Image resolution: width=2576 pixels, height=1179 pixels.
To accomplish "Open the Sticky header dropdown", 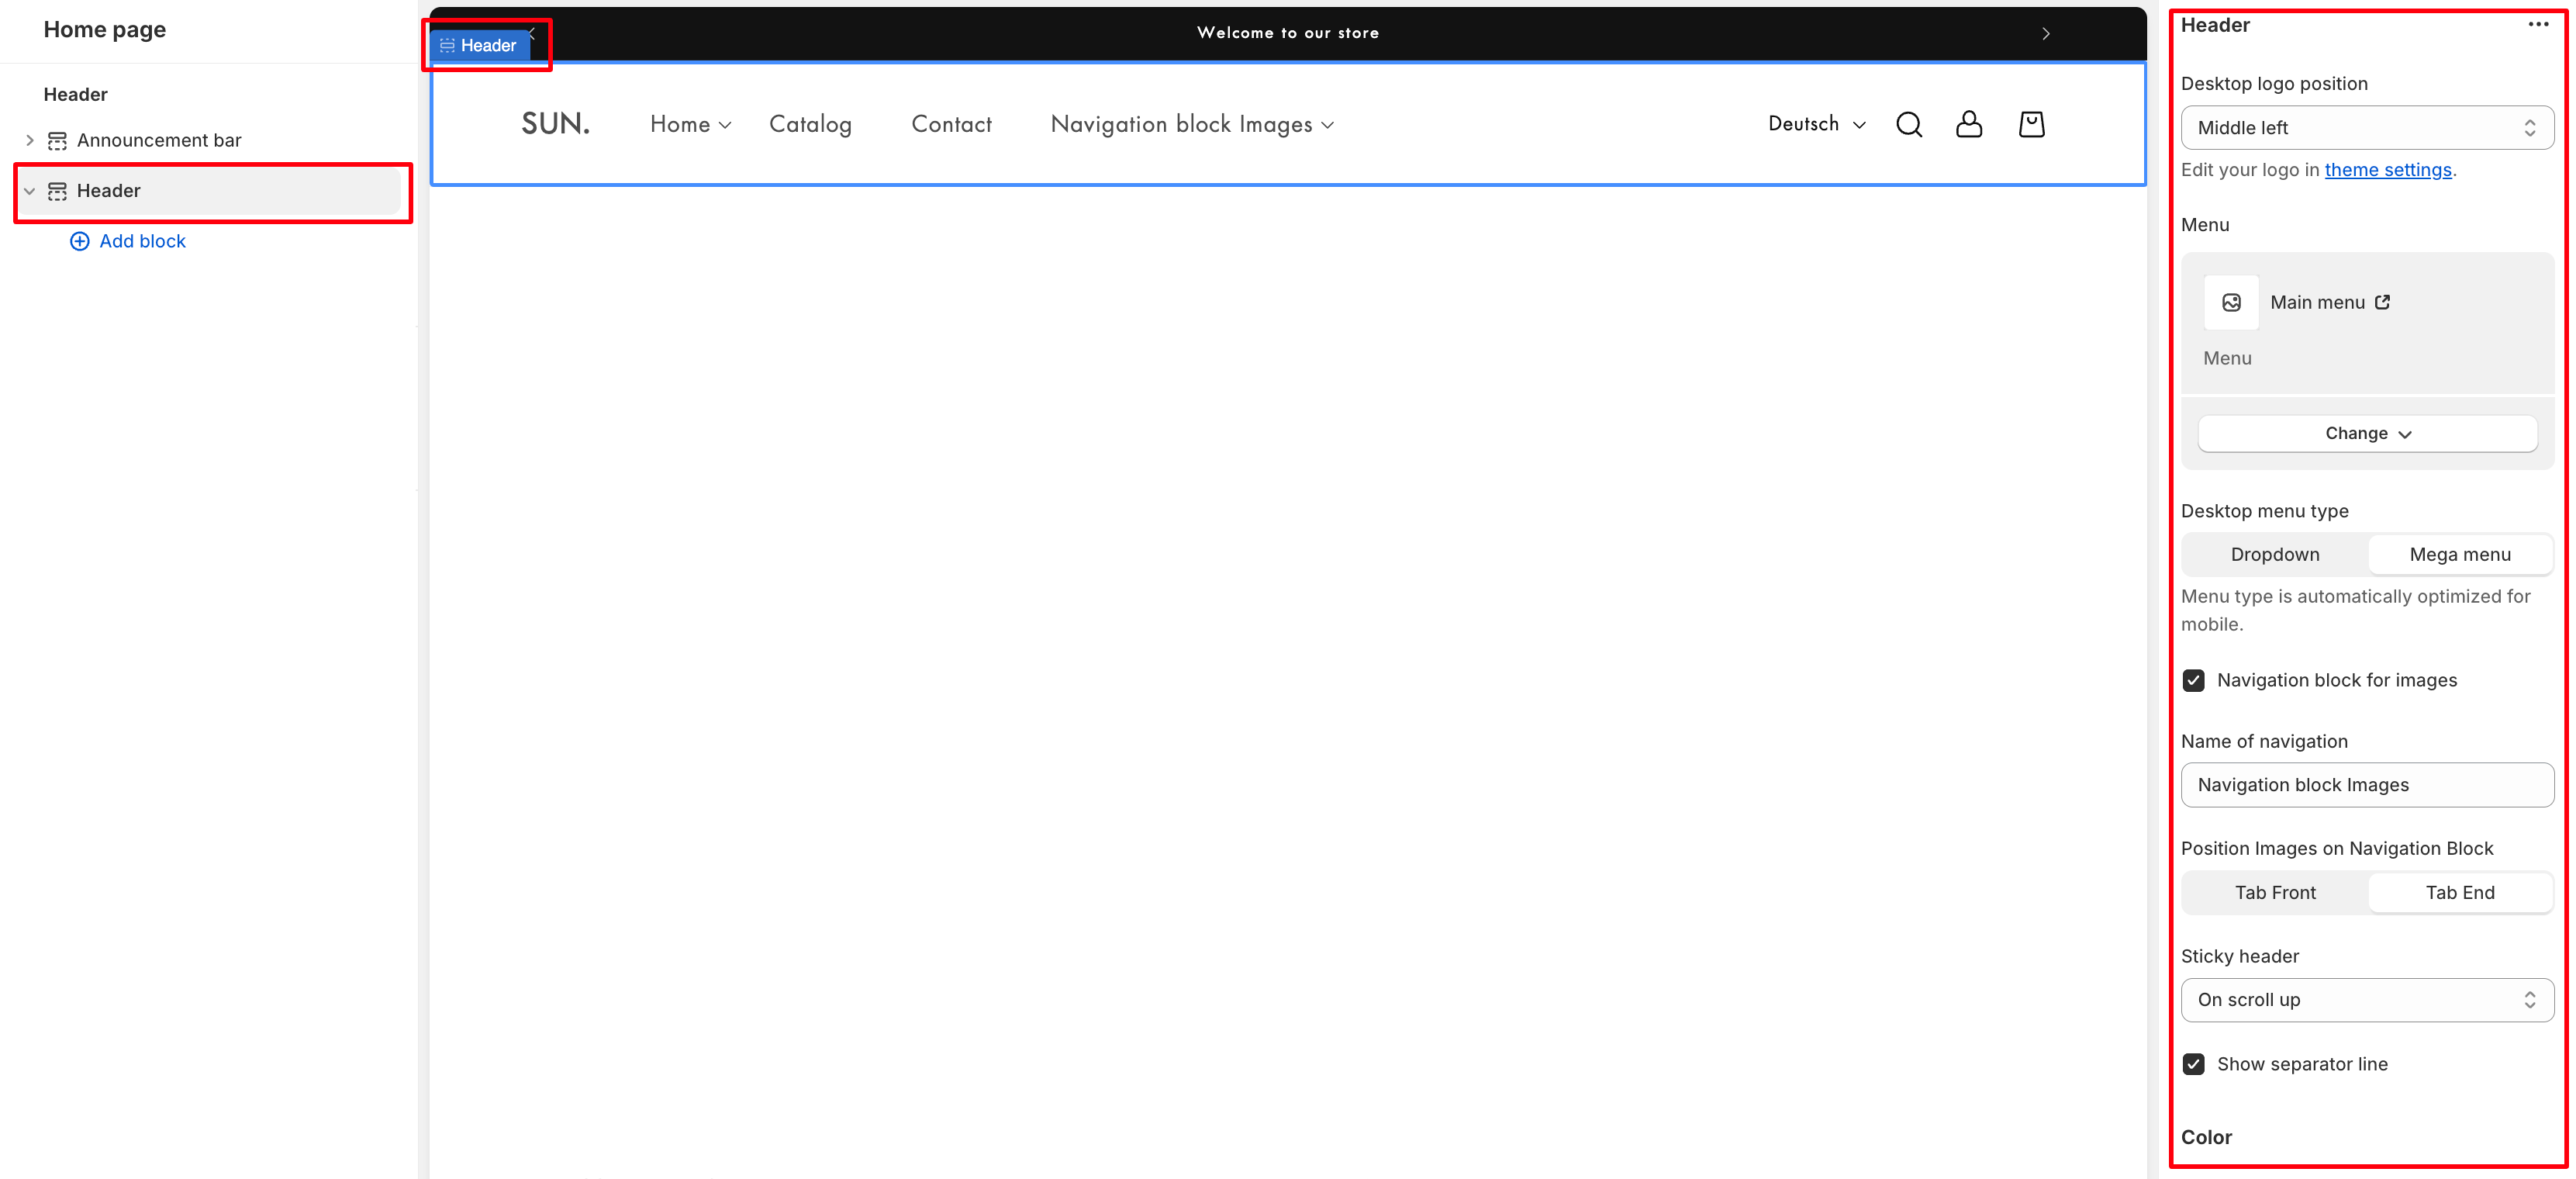I will coord(2367,999).
